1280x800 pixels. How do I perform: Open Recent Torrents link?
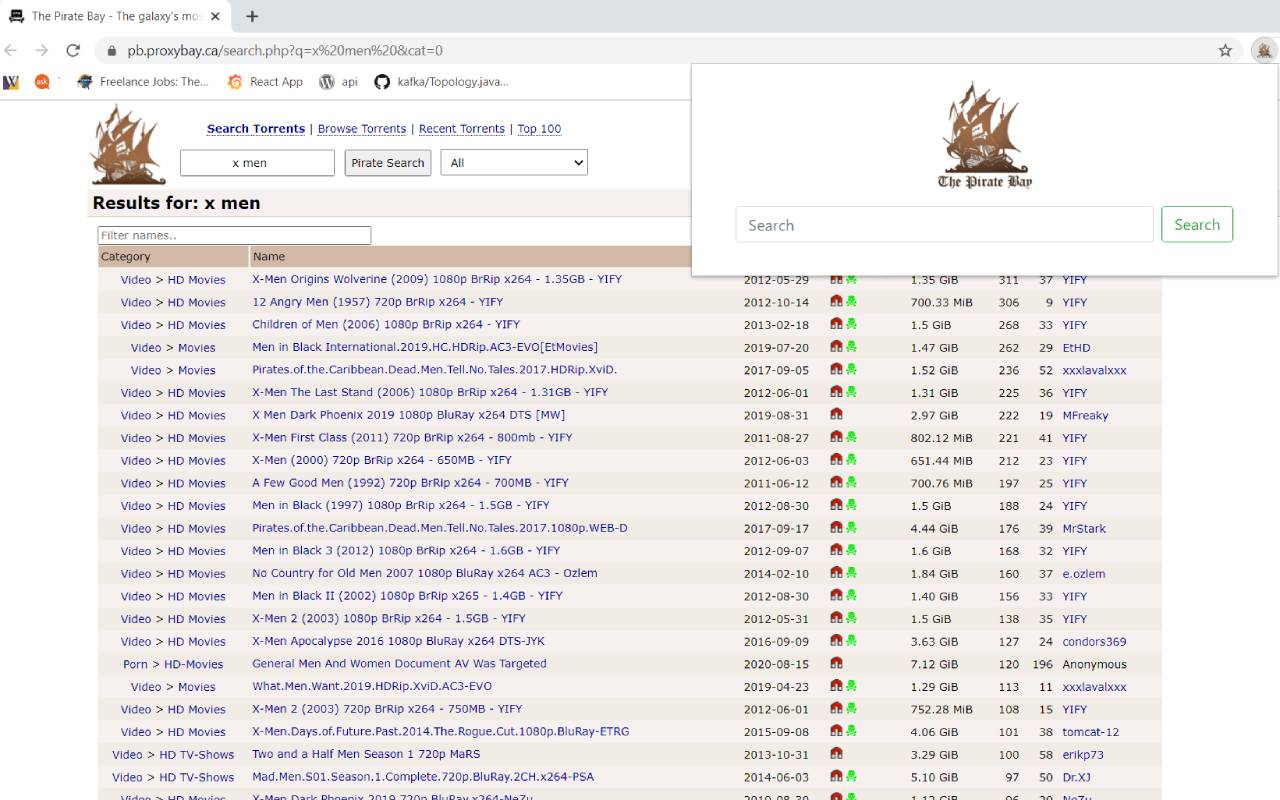pos(462,129)
